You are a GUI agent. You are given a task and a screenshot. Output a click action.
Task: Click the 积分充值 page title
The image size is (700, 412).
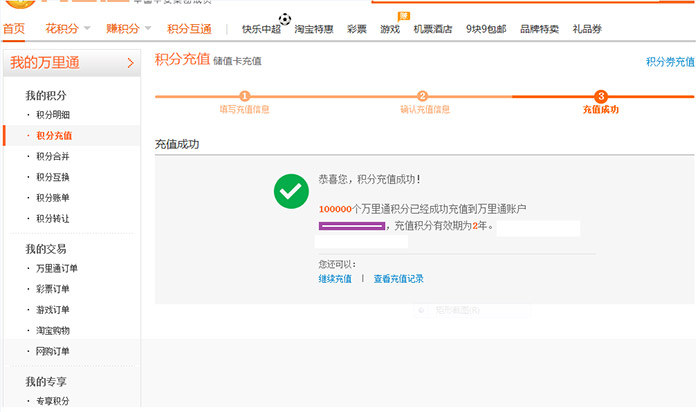coord(182,59)
